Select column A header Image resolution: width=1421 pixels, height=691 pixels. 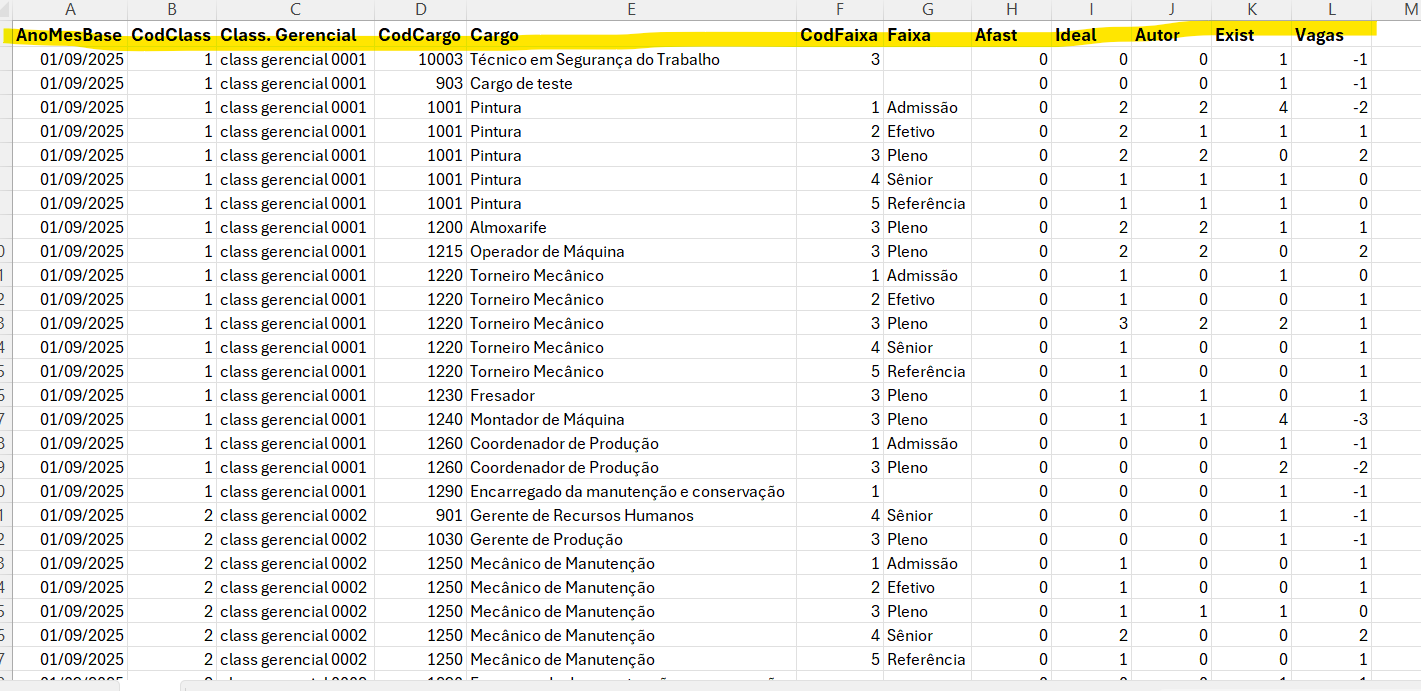(69, 10)
